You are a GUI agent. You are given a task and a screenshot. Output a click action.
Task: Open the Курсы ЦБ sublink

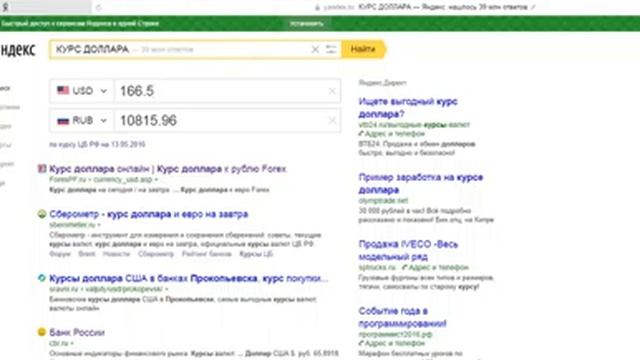(256, 254)
